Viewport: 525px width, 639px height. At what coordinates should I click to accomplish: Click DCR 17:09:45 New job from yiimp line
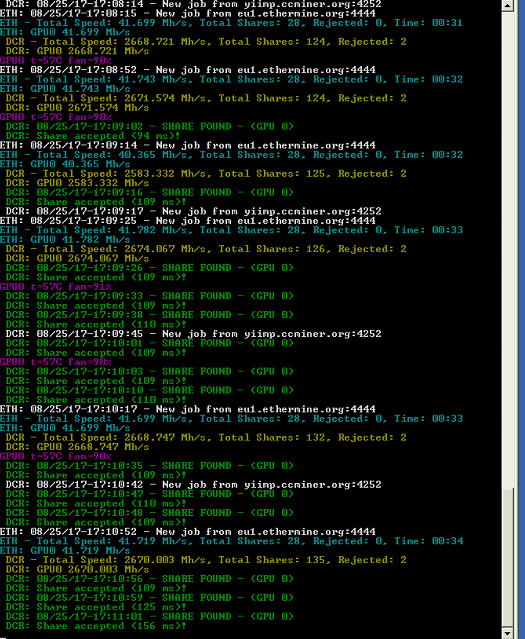coord(194,334)
